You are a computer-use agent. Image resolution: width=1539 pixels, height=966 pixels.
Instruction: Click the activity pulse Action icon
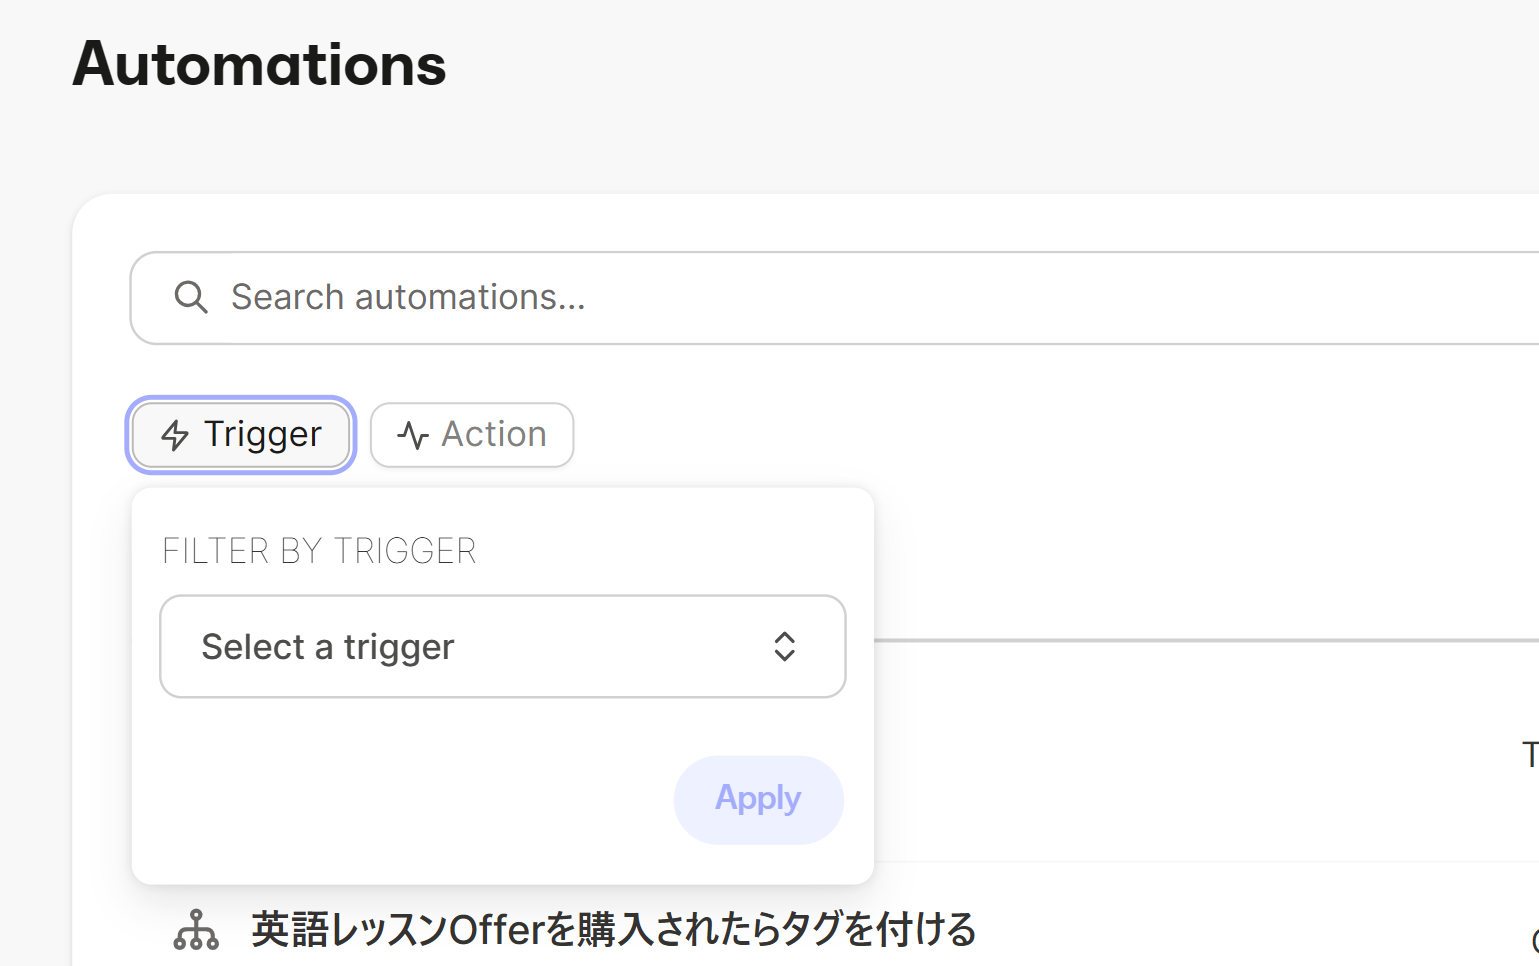(x=412, y=435)
